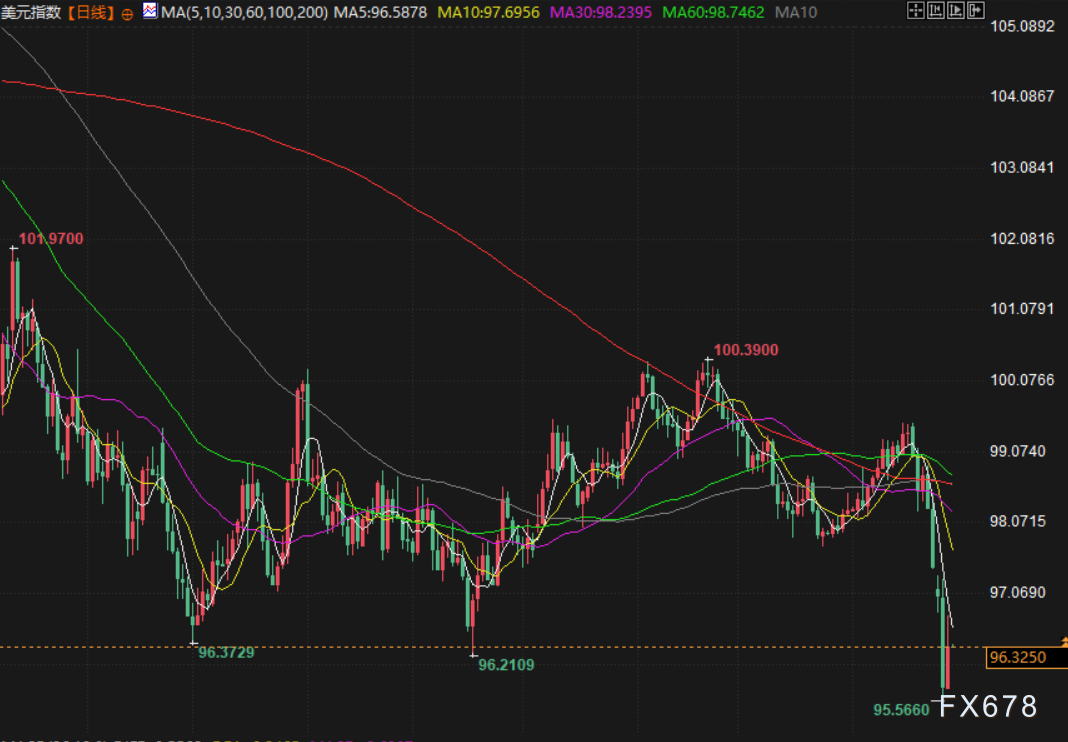Click the 101.9700 high price label
1068x742 pixels.
[x=51, y=239]
